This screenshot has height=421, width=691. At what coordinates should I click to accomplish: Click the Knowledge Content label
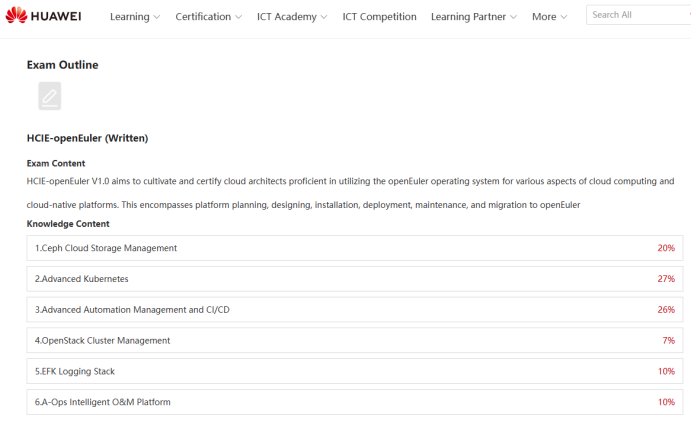coord(68,224)
